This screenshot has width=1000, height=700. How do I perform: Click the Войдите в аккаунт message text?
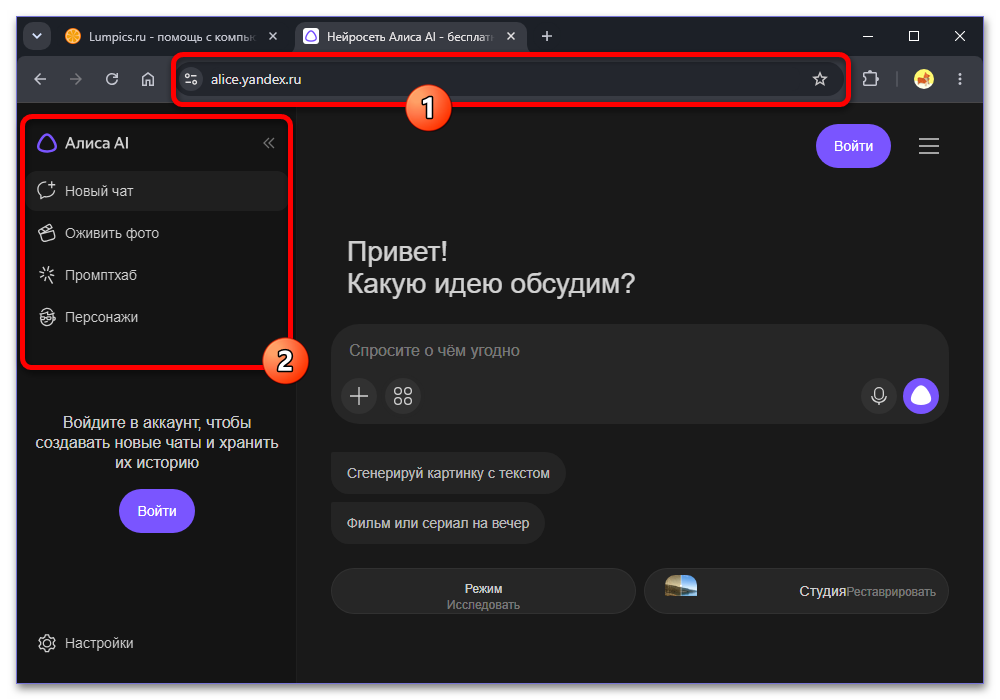pyautogui.click(x=157, y=442)
